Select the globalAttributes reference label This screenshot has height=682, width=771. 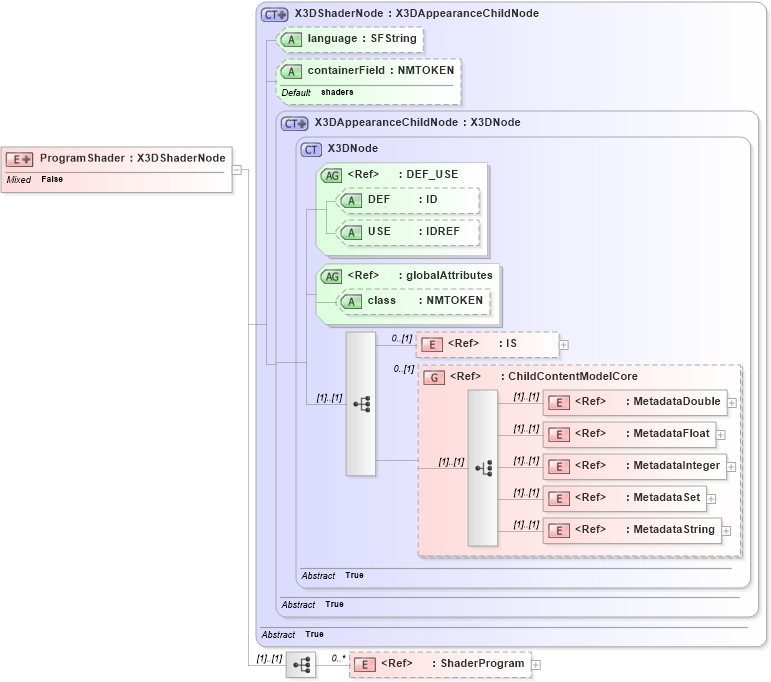click(x=420, y=275)
